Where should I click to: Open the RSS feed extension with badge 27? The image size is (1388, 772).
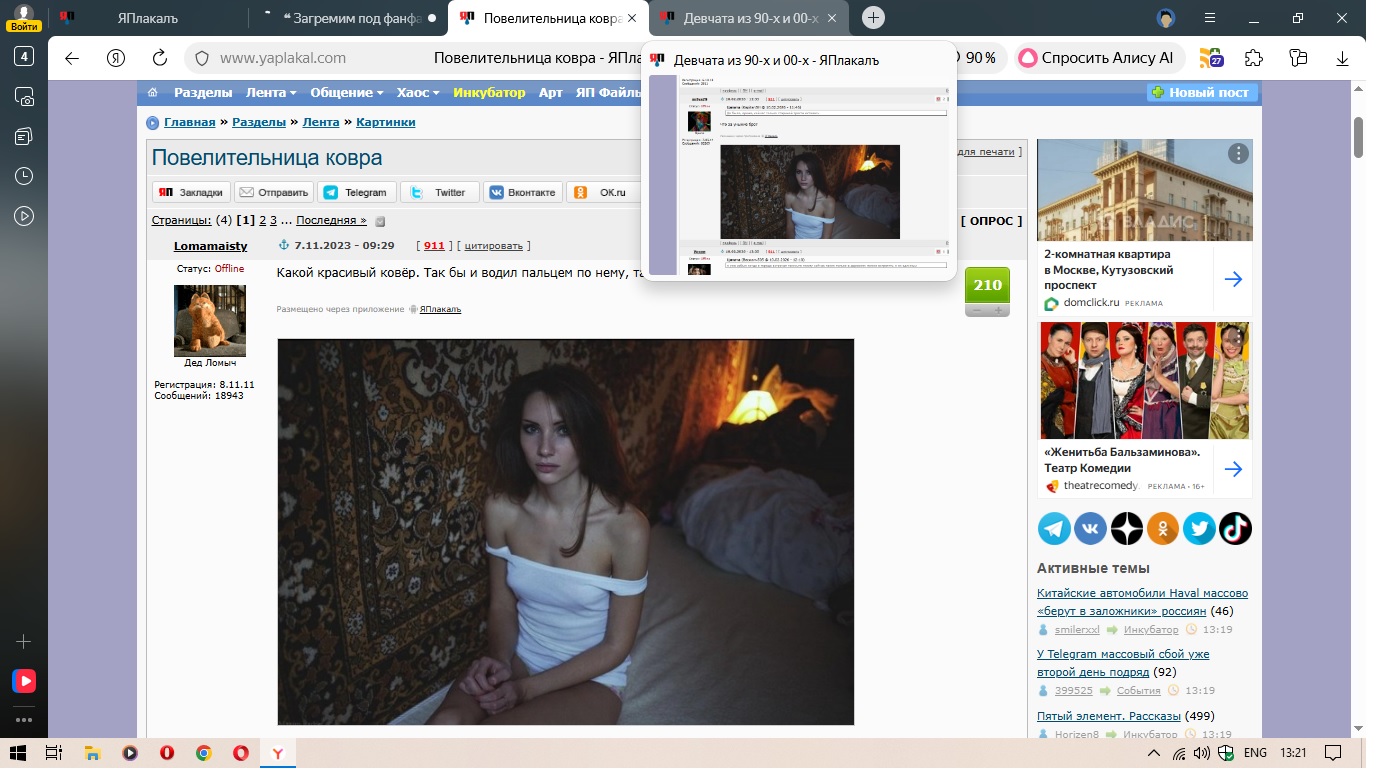tap(1211, 58)
